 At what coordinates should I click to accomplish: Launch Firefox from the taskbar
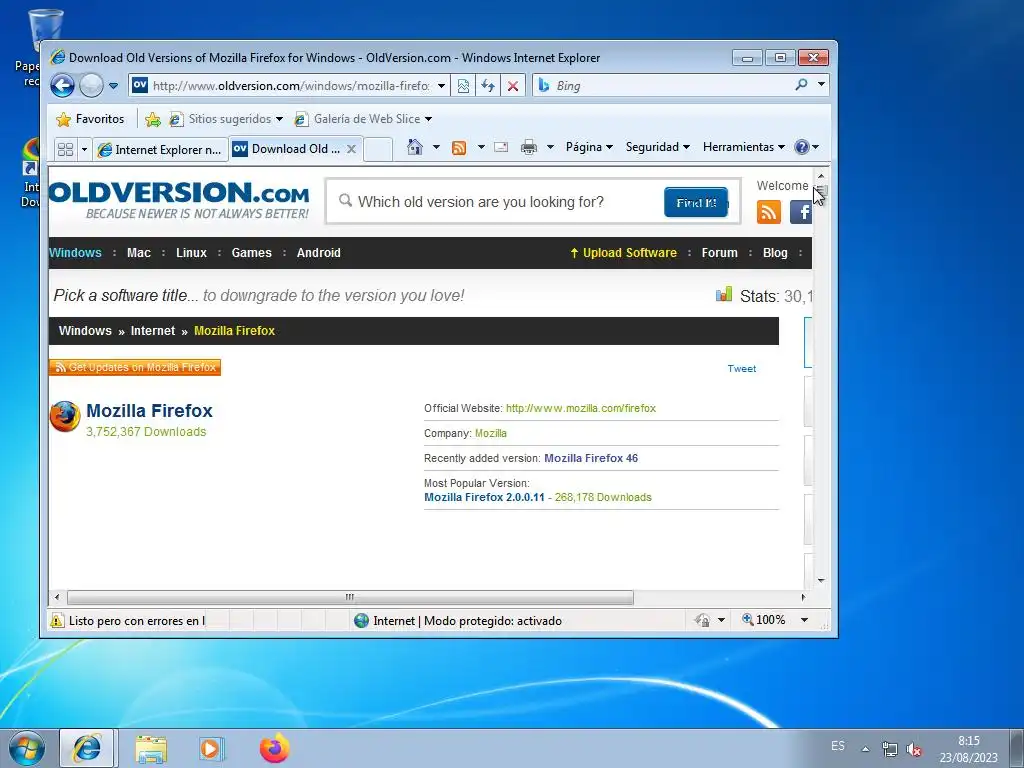(x=275, y=748)
